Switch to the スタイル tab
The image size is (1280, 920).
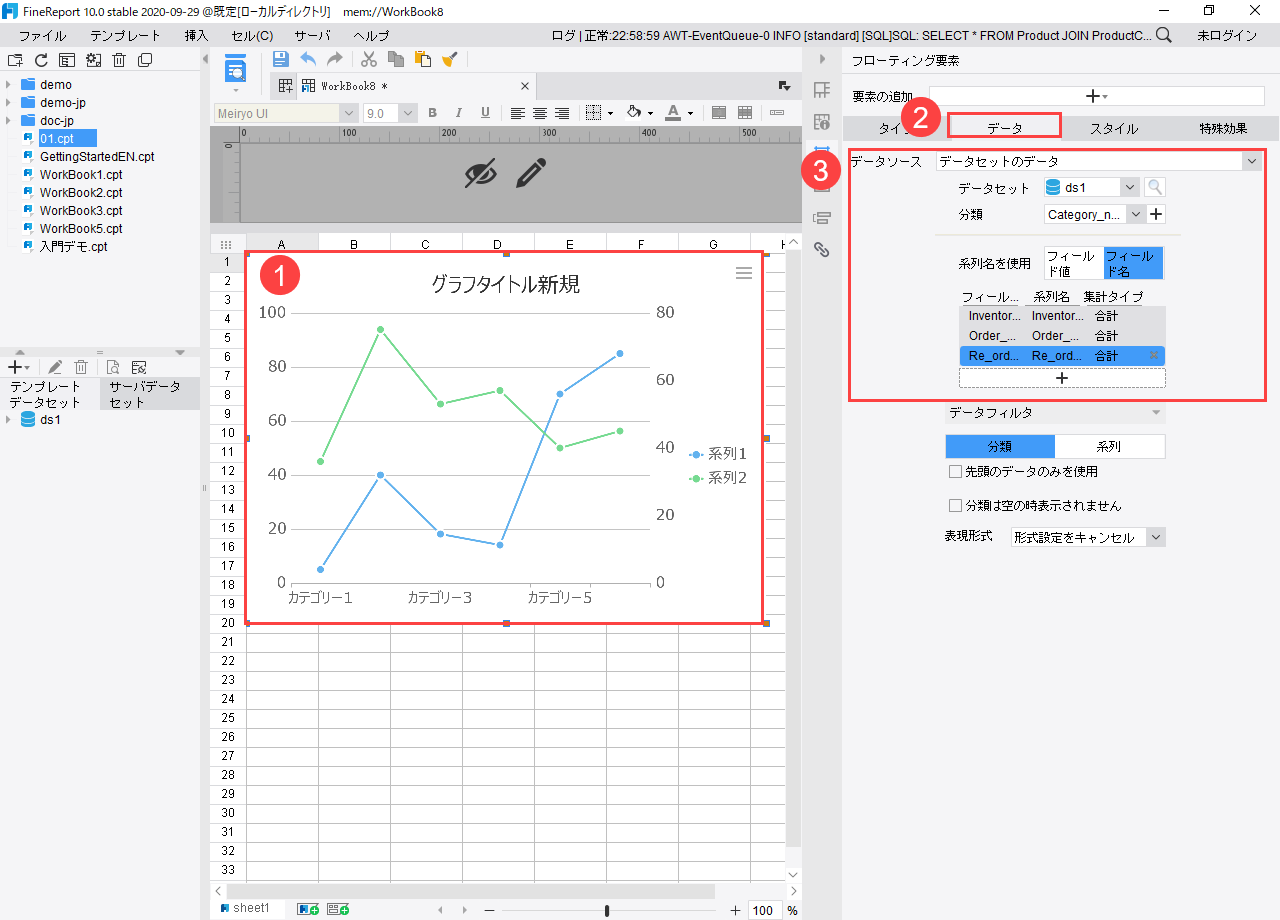coord(1114,128)
